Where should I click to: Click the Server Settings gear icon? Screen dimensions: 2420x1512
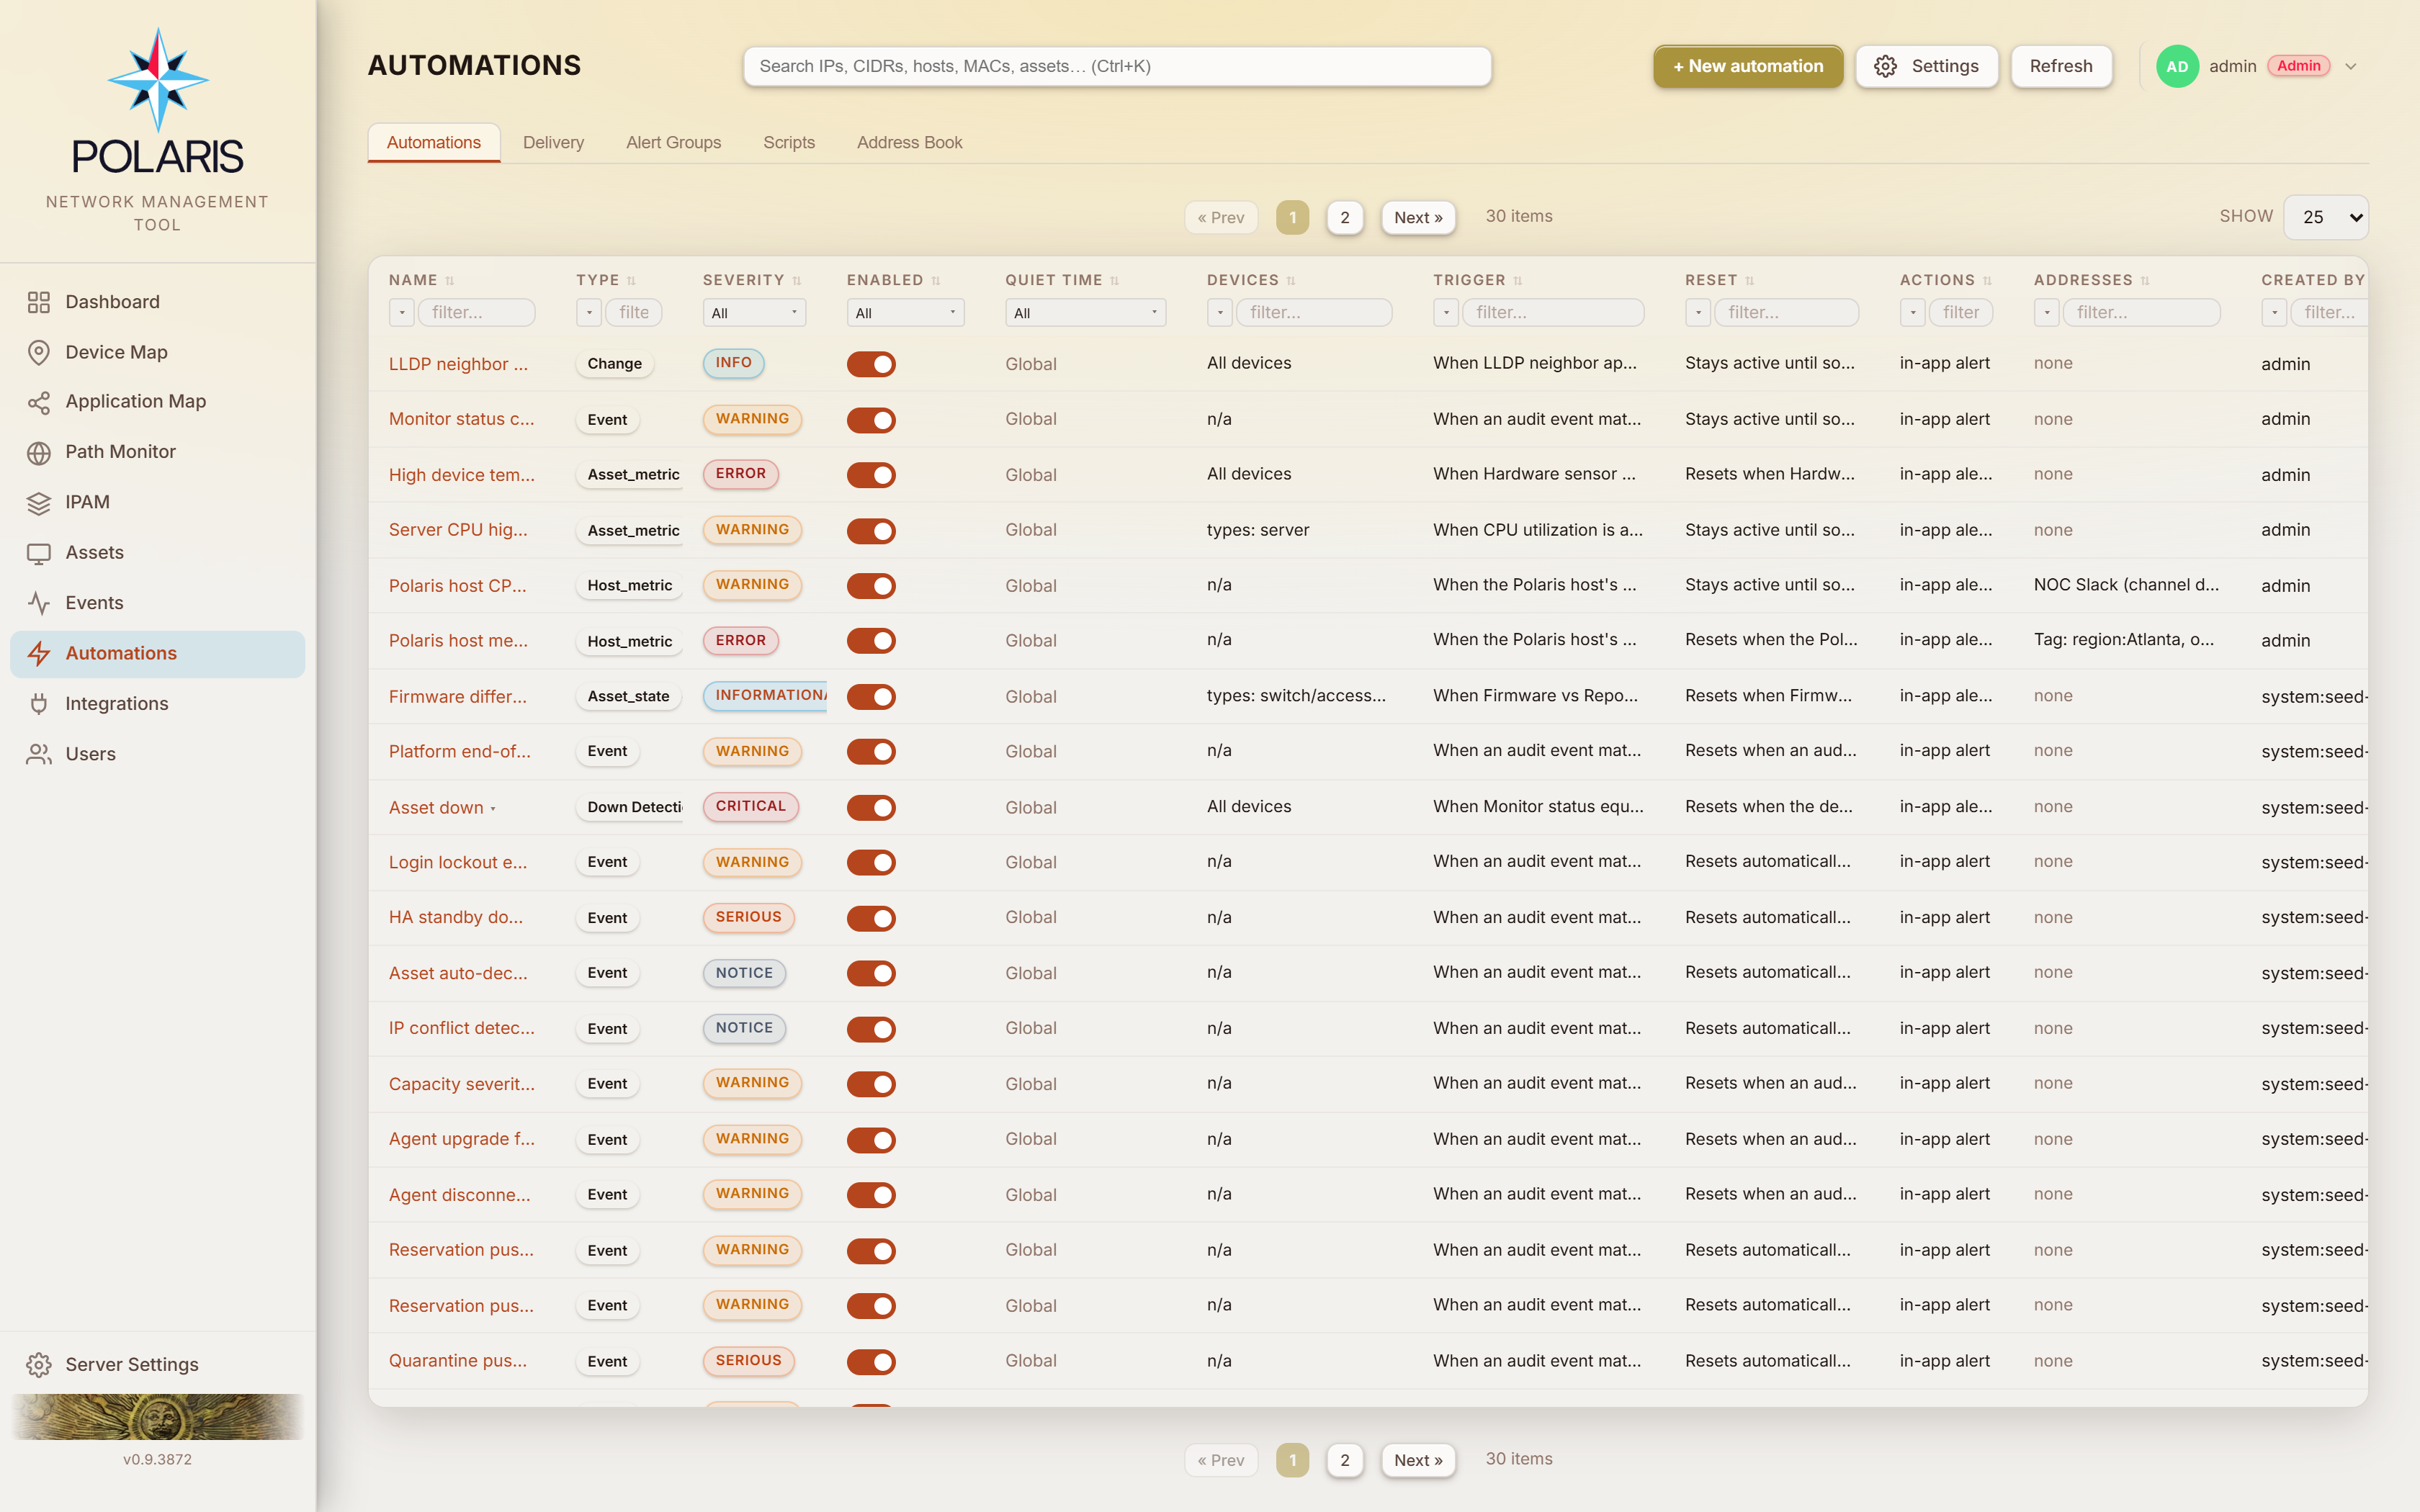click(x=39, y=1365)
